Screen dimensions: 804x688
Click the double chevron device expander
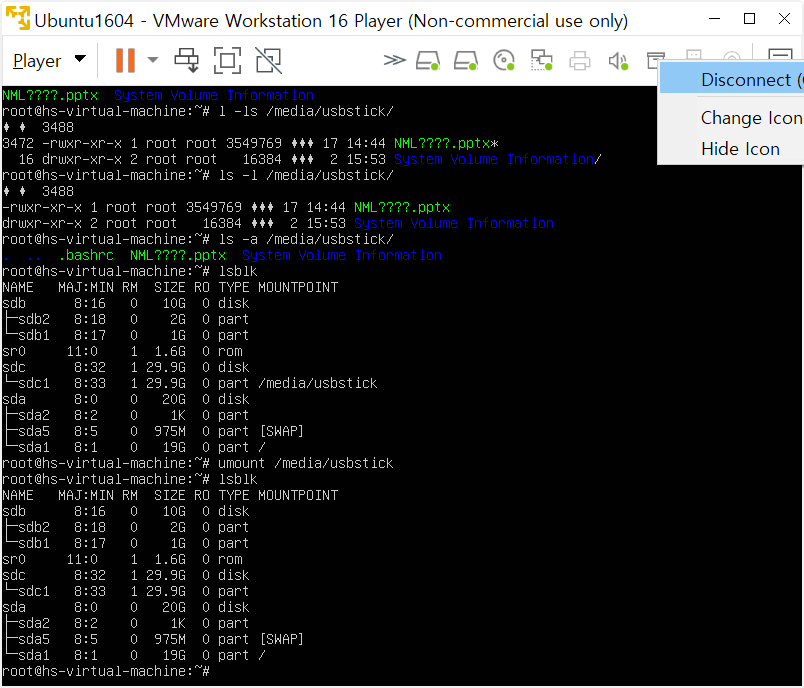(394, 60)
